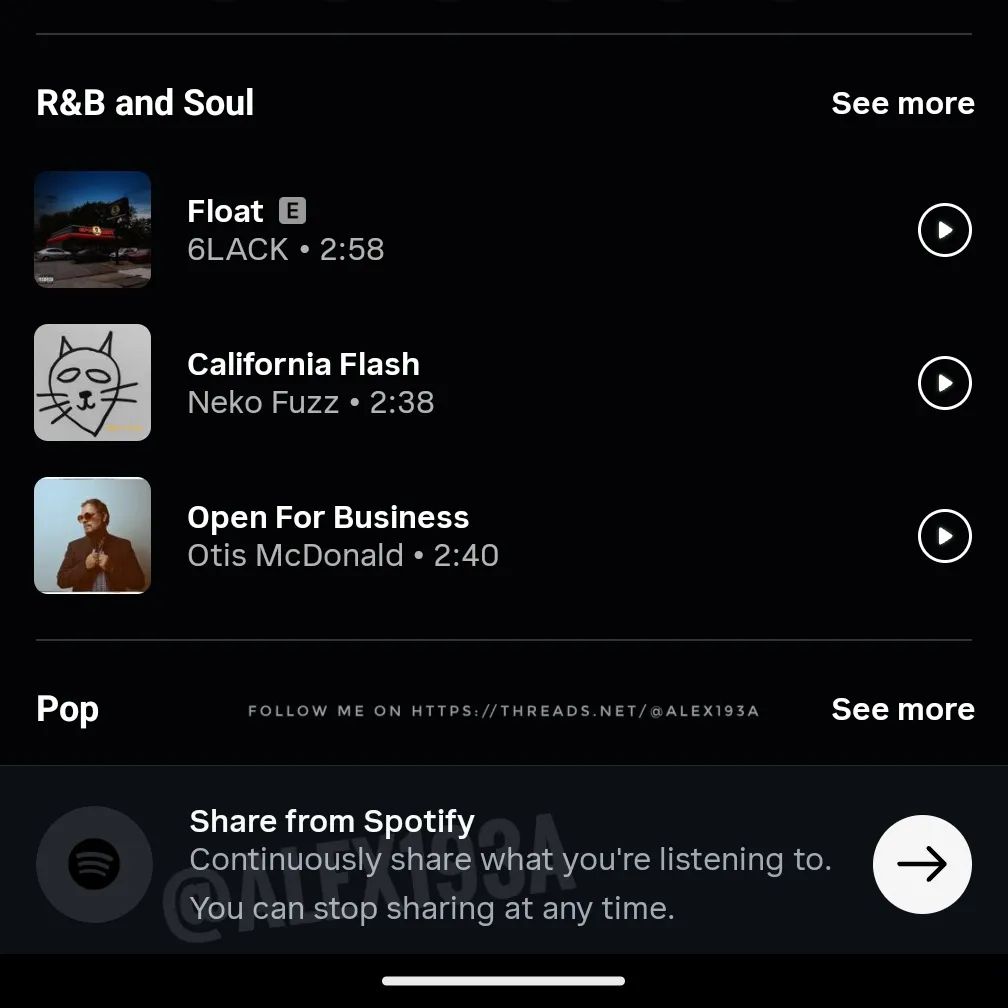Open See more for the Pop section
This screenshot has width=1008, height=1008.
[x=902, y=709]
